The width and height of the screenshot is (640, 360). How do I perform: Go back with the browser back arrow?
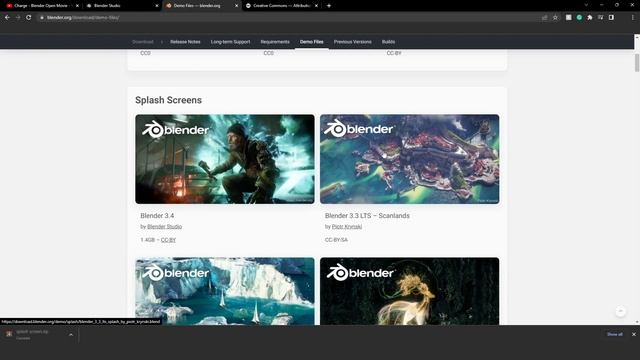coord(7,18)
